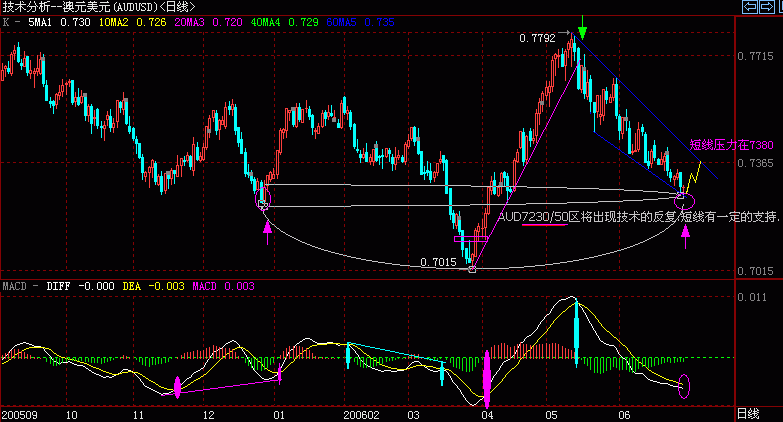Click the MACD indicator name label
This screenshot has height=422, width=783.
pos(14,286)
